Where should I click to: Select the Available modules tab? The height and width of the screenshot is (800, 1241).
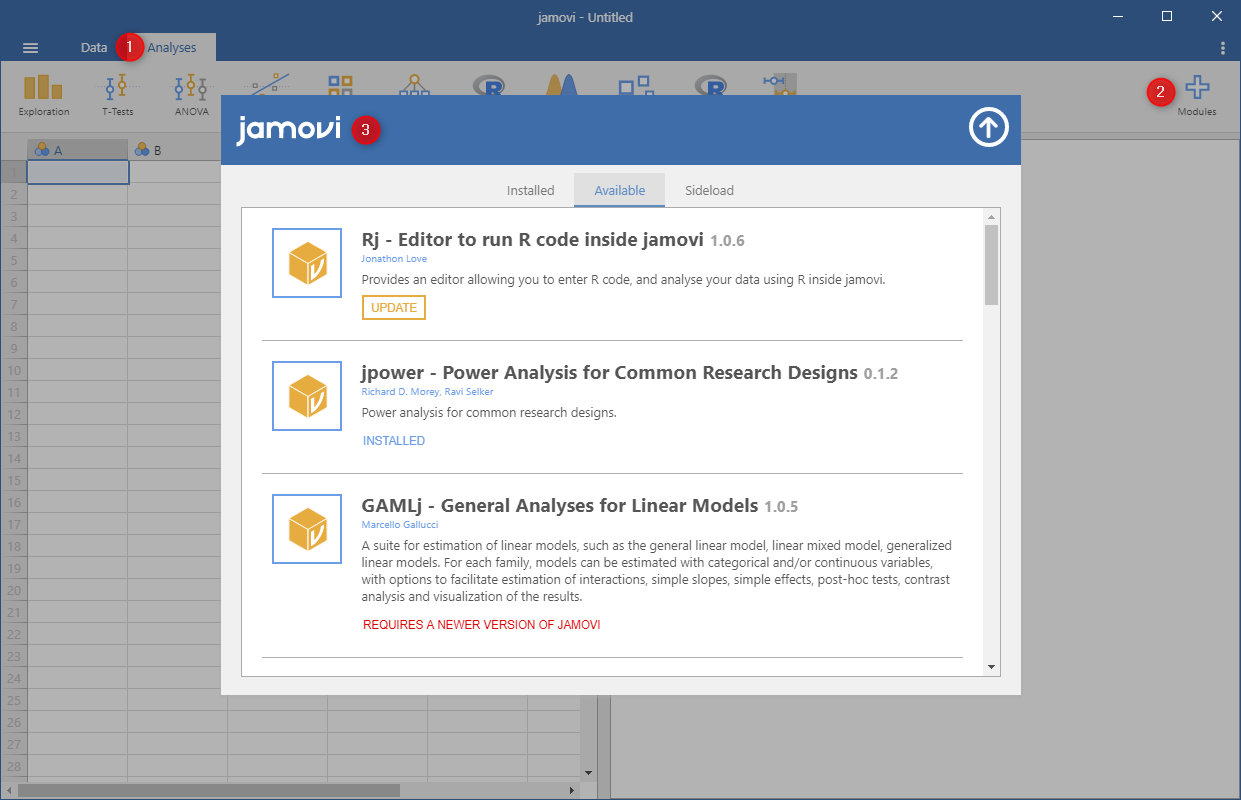click(619, 190)
